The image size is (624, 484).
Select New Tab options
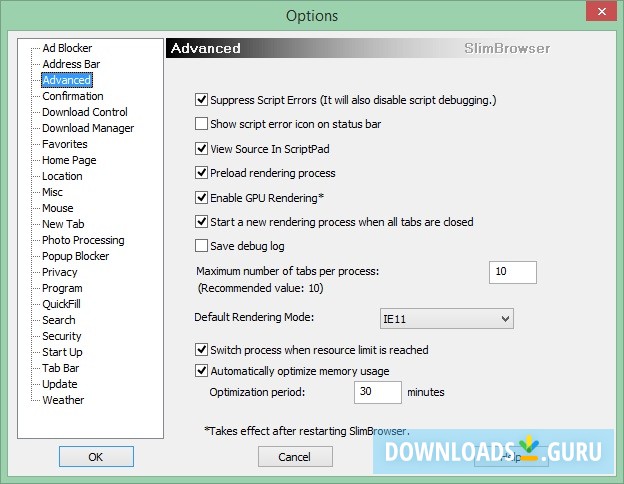(63, 224)
